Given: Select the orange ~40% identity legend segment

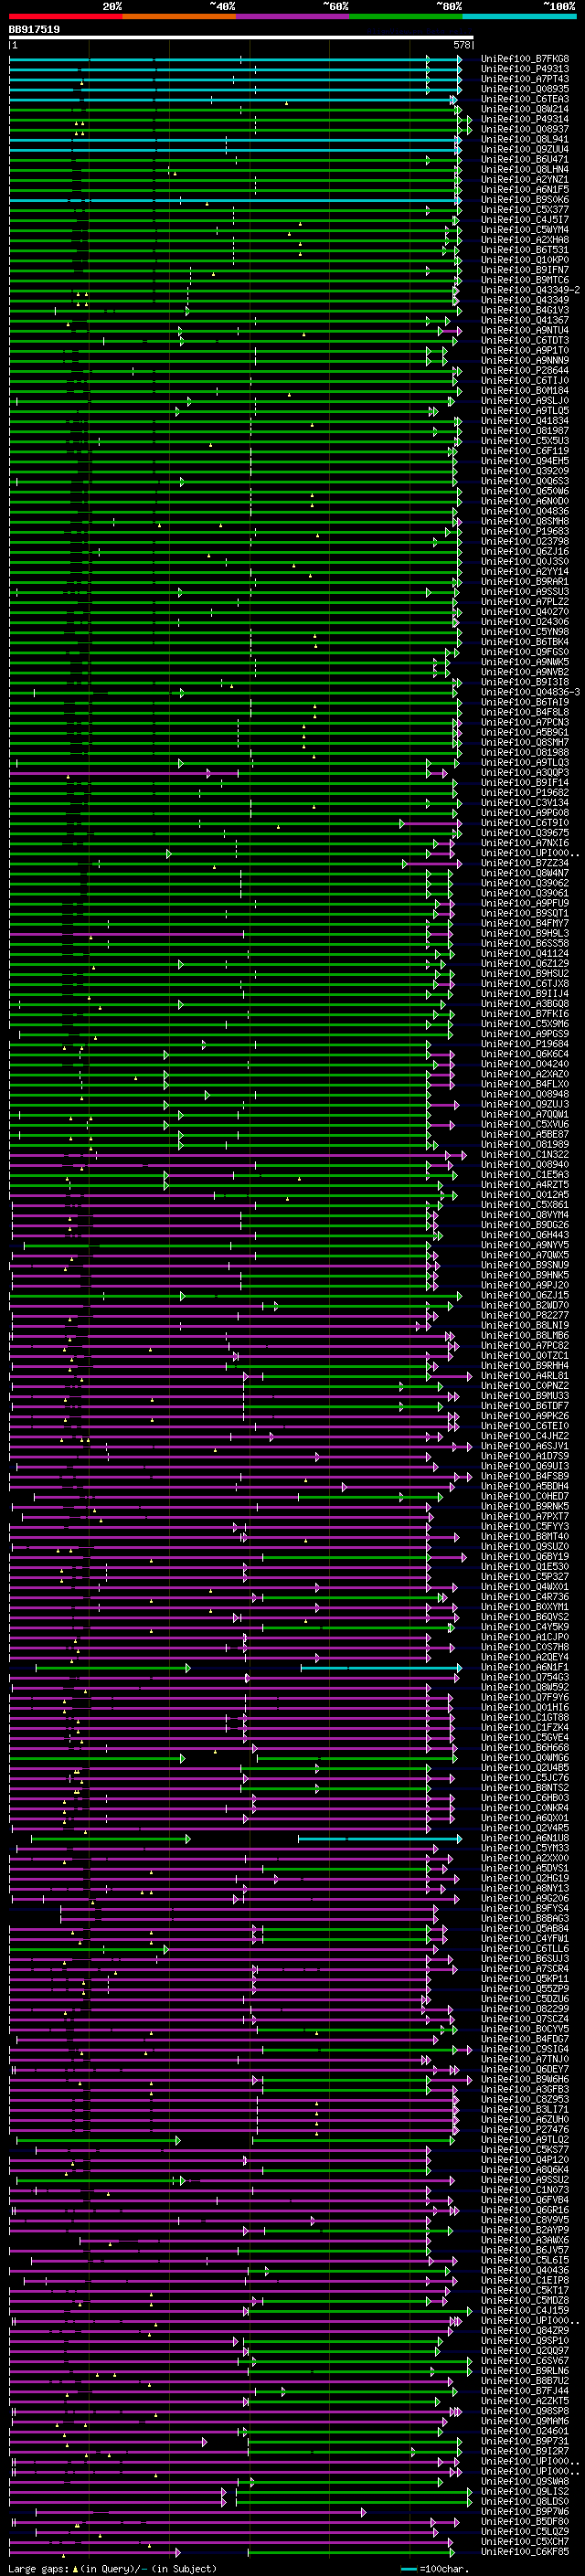Looking at the screenshot, I should click(x=179, y=16).
